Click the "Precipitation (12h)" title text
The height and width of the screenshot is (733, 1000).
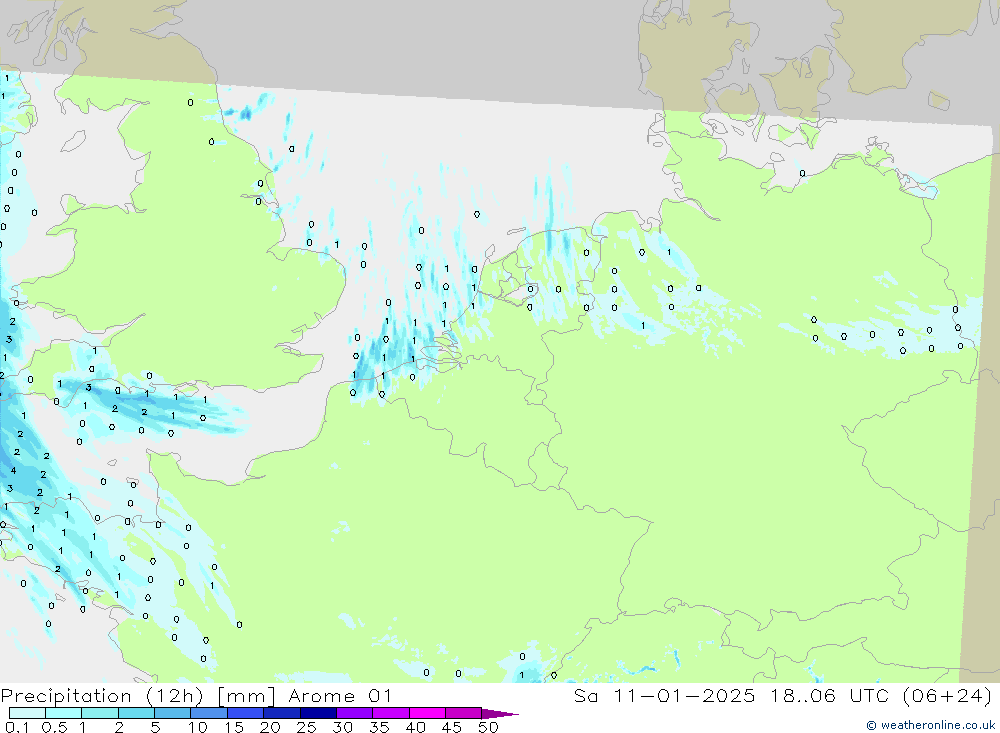click(x=102, y=696)
